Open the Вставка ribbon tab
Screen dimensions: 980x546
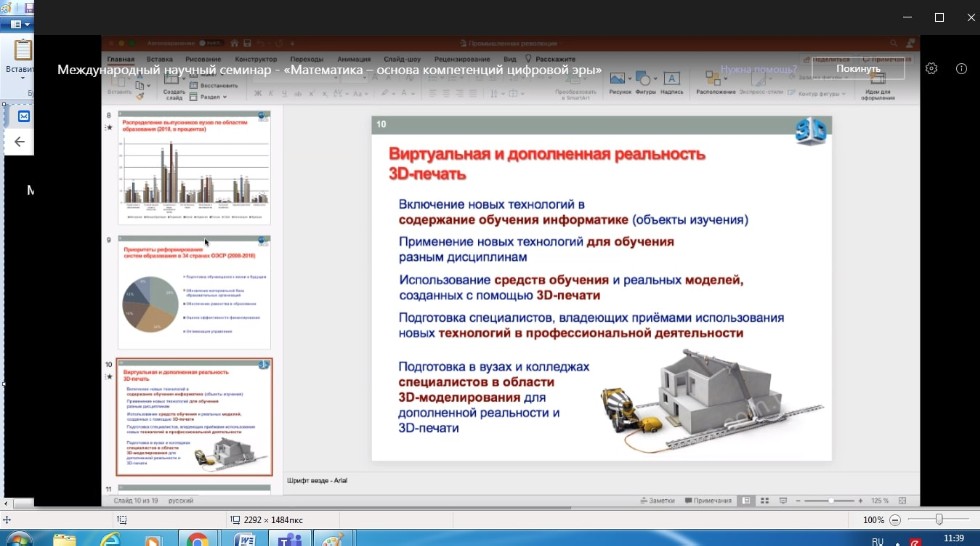(162, 59)
